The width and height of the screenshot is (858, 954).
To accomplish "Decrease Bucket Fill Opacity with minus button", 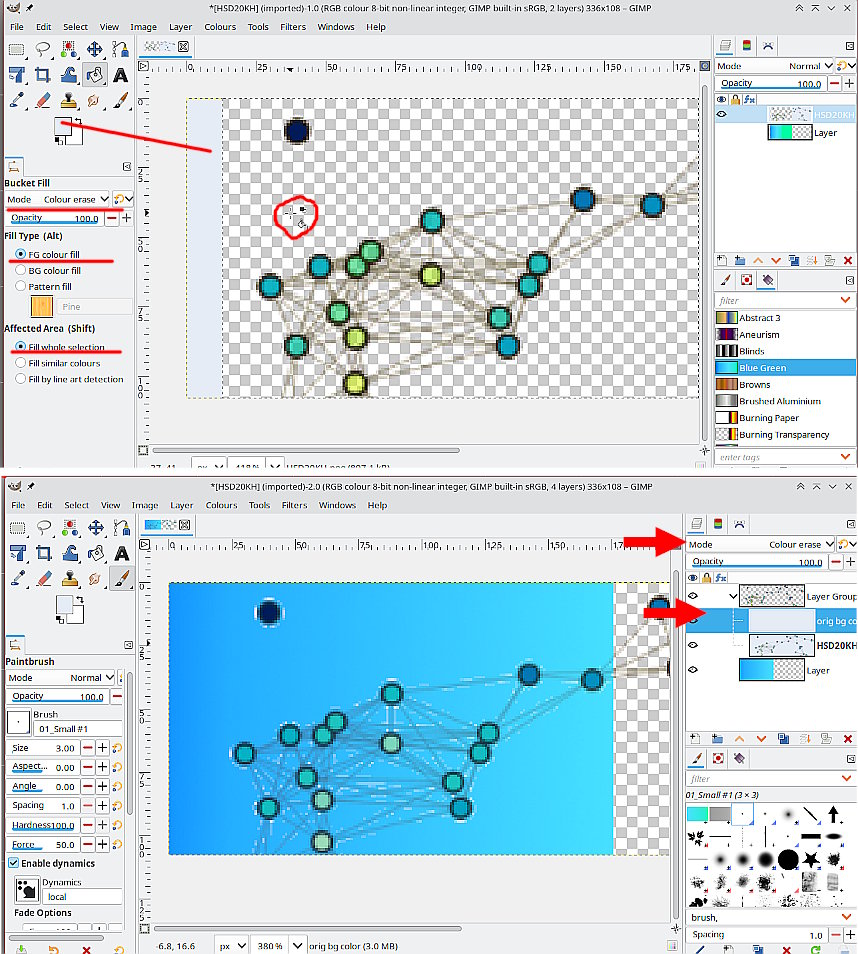I will pos(111,218).
